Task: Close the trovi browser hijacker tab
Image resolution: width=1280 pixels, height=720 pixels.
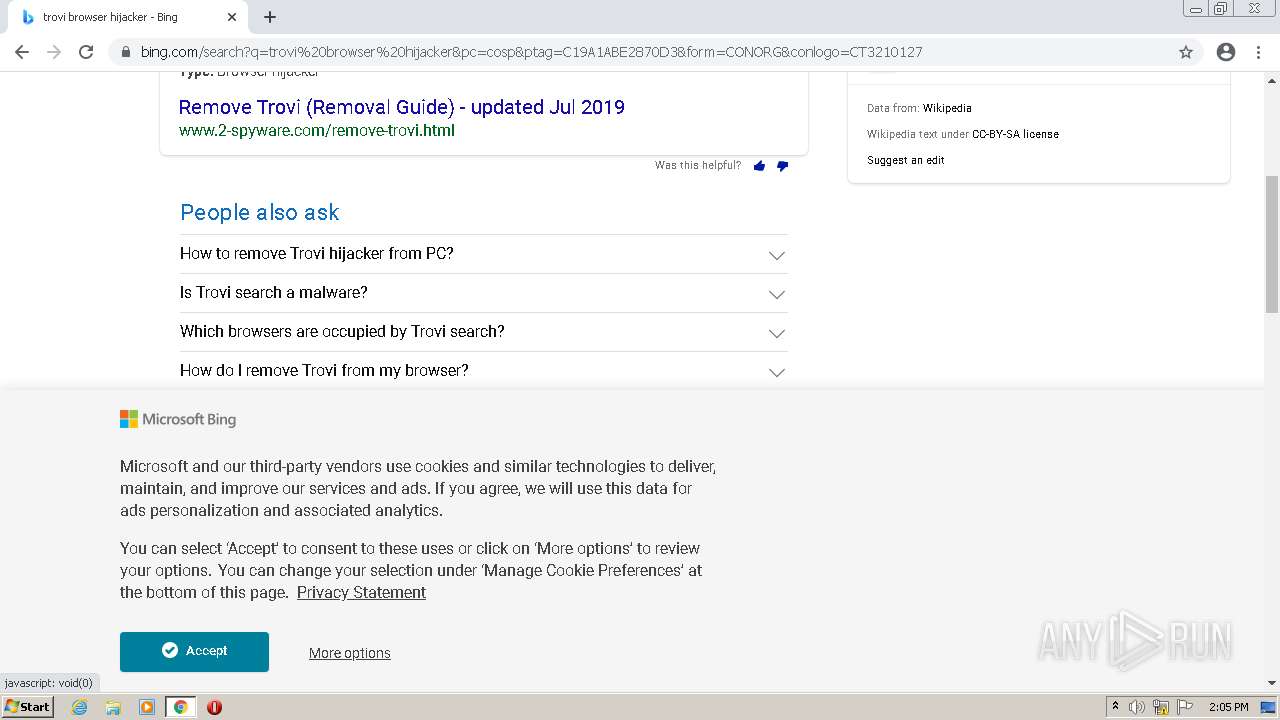Action: (x=232, y=17)
